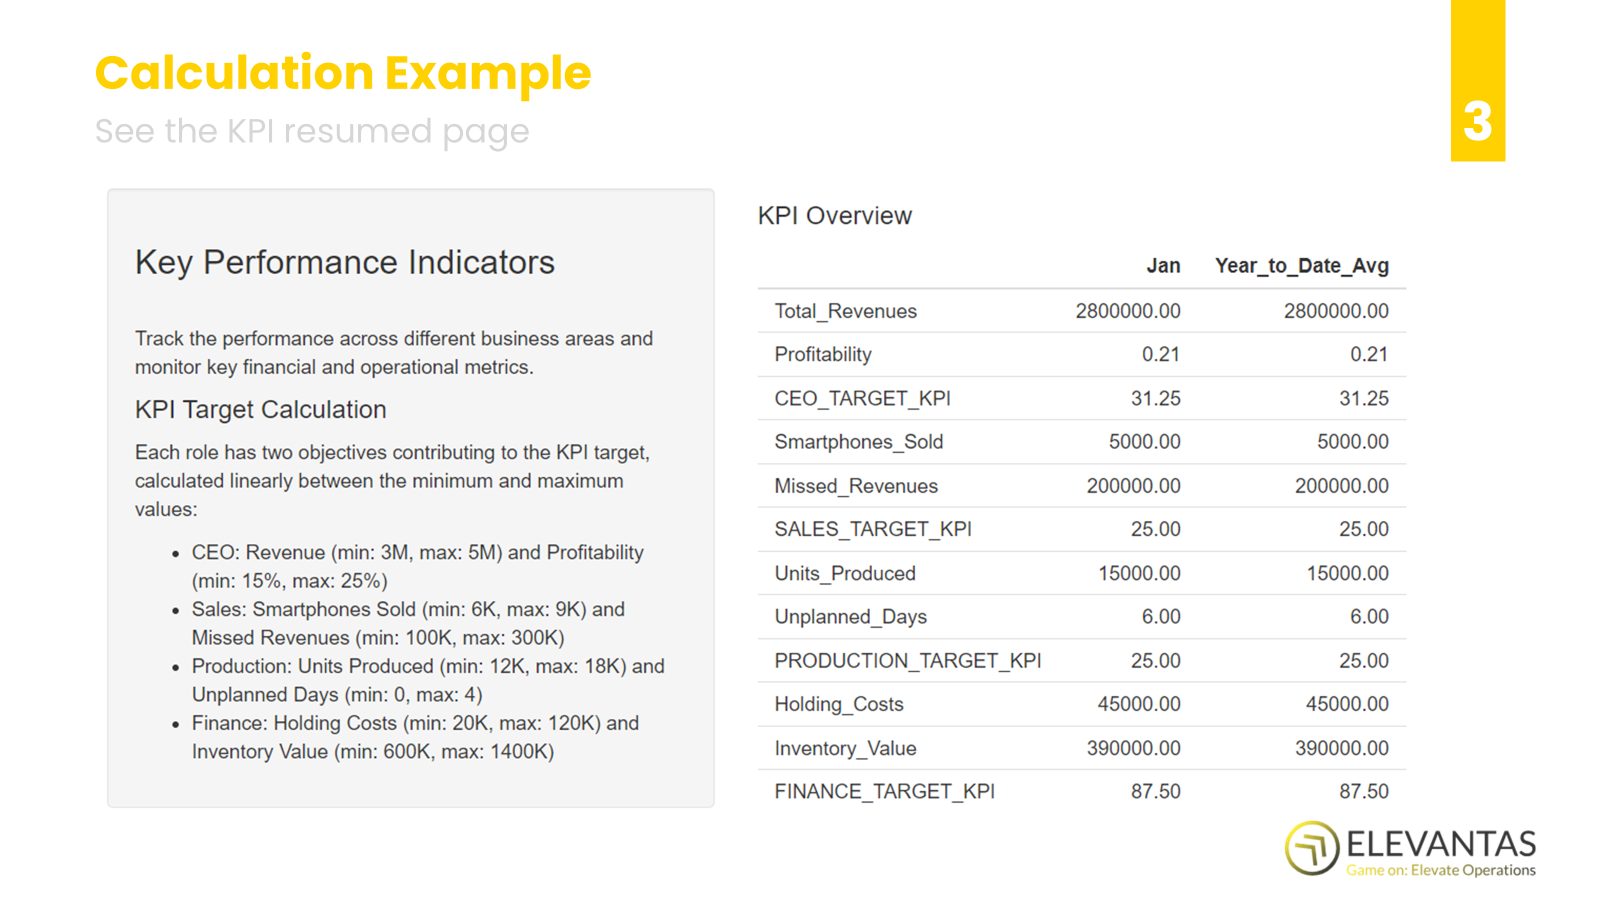Click the Smartphones_Sold row label
This screenshot has height=900, width=1600.
tap(858, 442)
